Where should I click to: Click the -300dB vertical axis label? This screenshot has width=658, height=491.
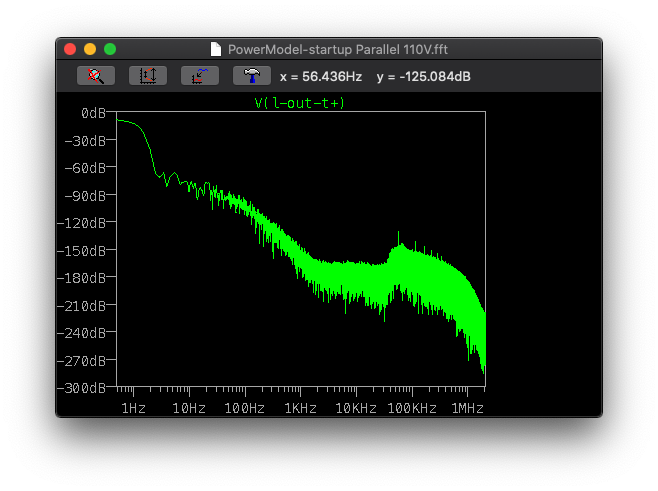click(x=81, y=388)
